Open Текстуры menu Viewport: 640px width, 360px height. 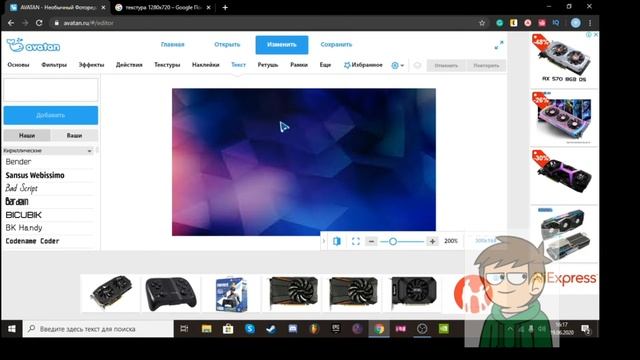(x=167, y=65)
